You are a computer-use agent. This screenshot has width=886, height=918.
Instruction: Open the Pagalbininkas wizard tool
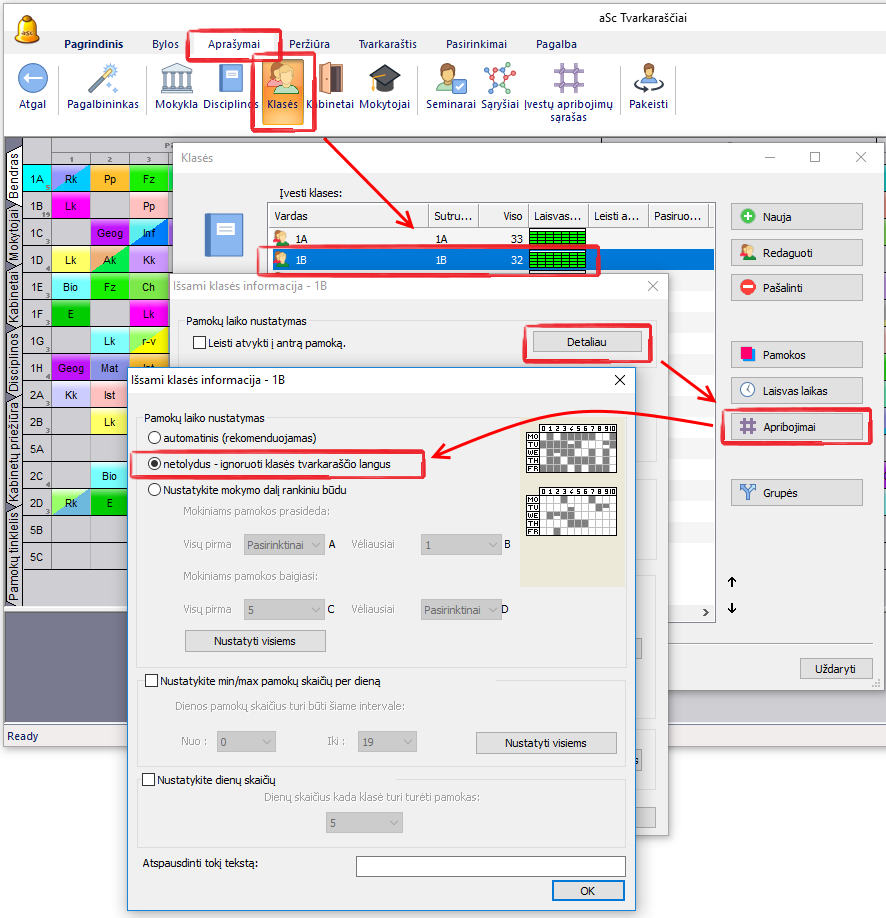pyautogui.click(x=103, y=79)
